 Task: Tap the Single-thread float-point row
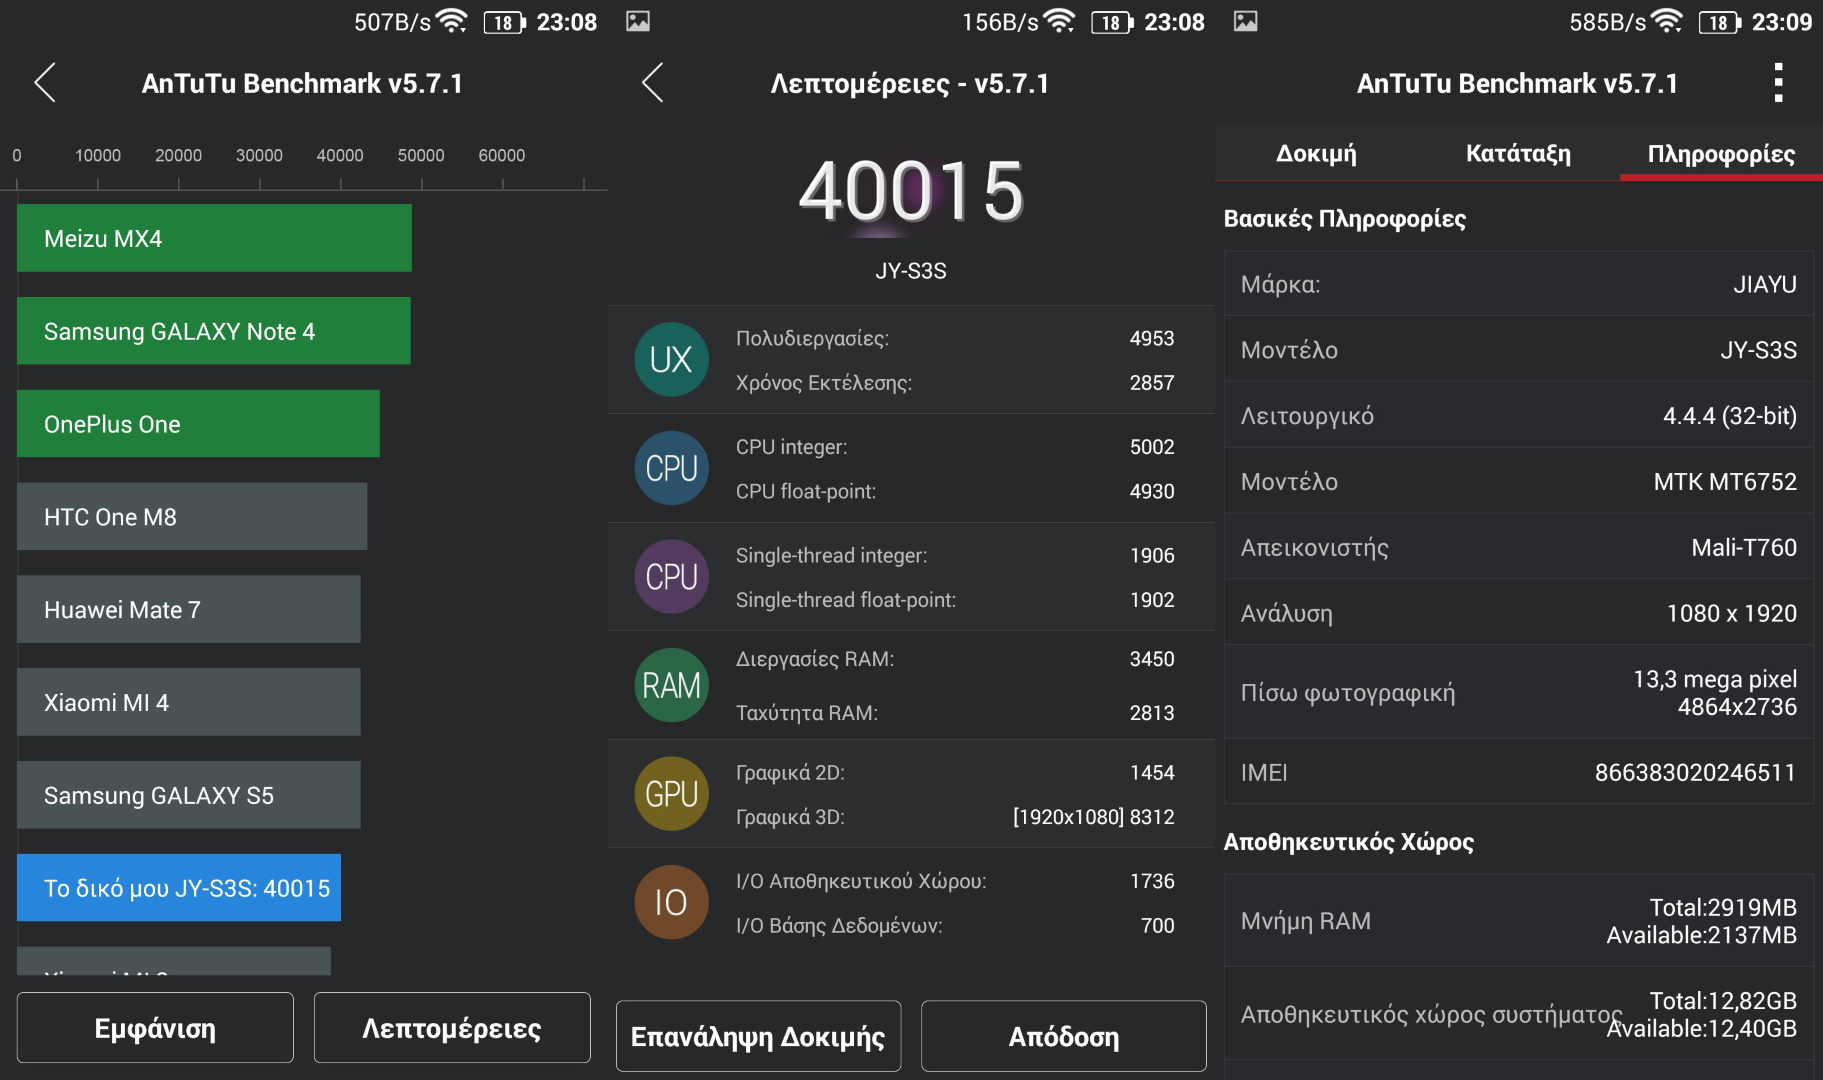[x=955, y=600]
